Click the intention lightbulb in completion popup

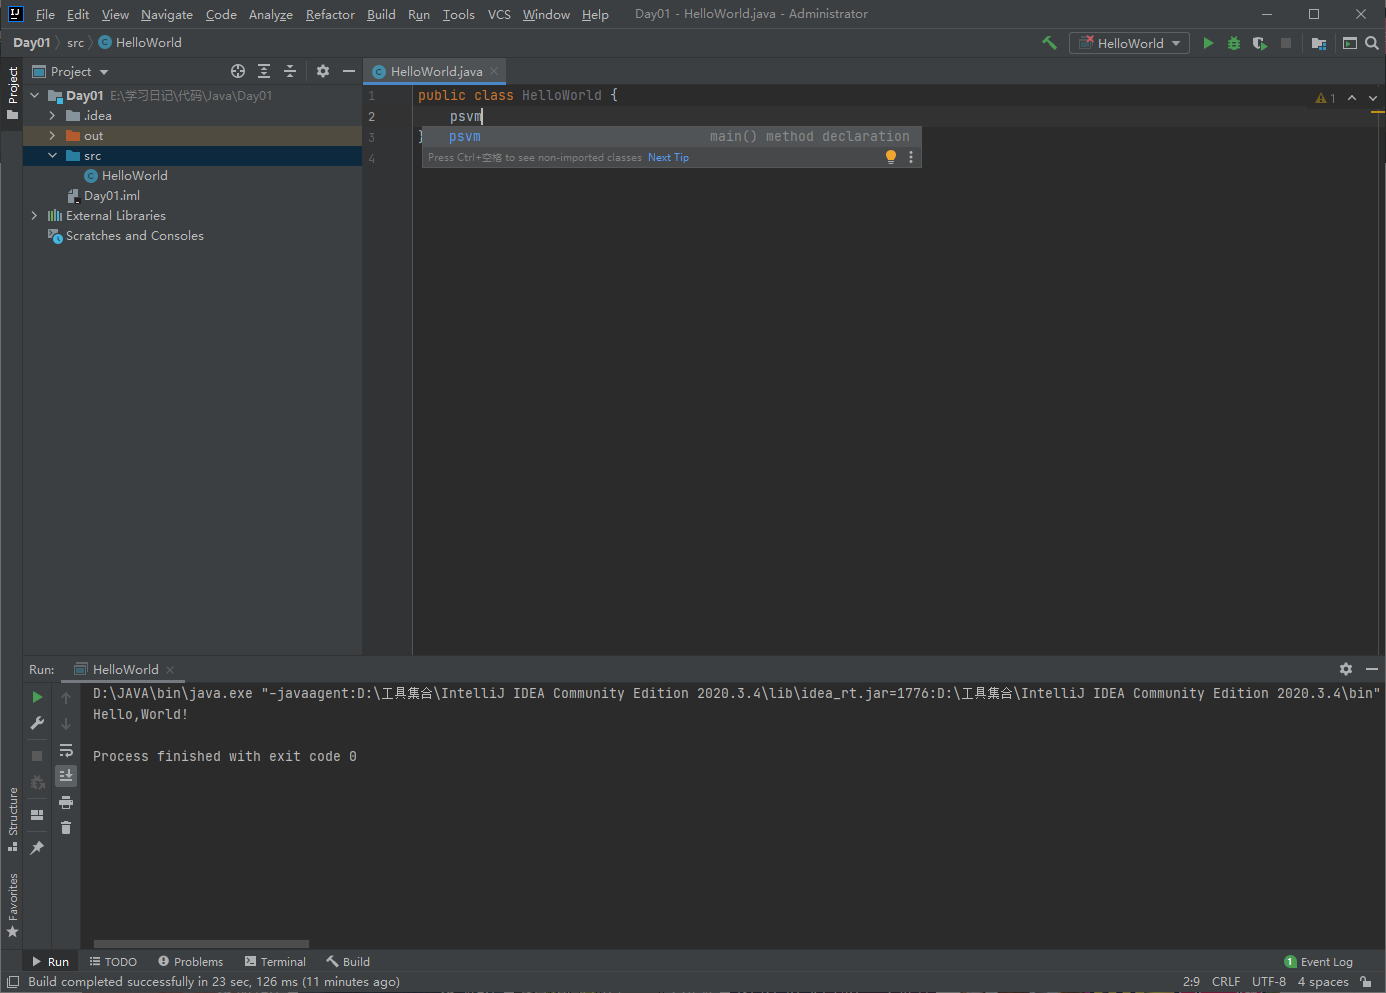891,157
